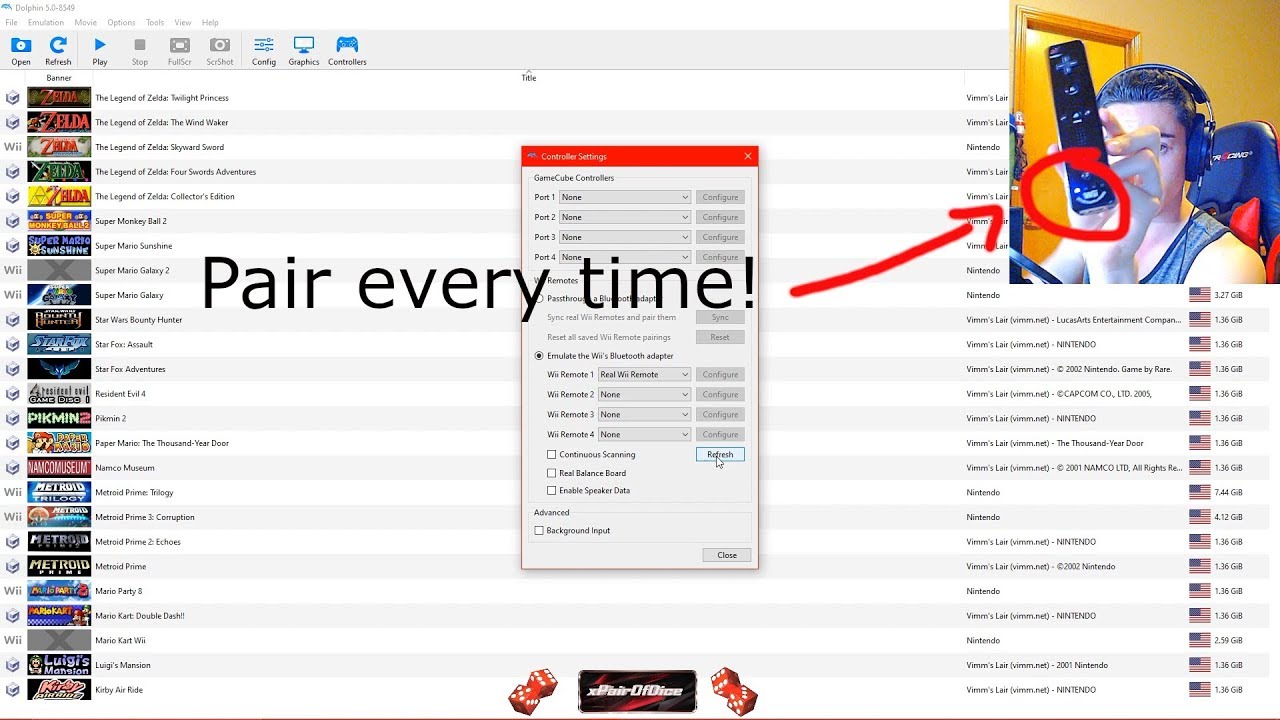Click the Close button in Controller Settings

(727, 555)
